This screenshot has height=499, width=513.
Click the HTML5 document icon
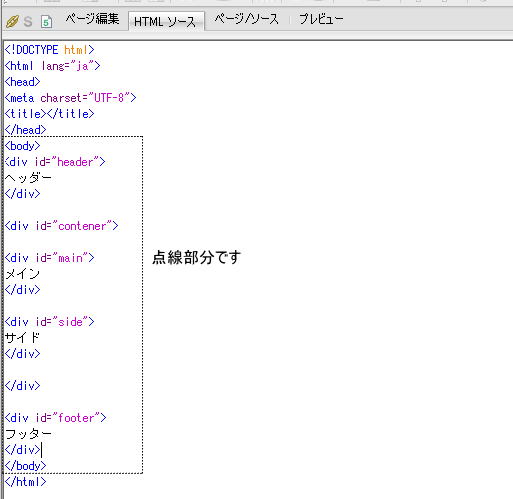[46, 22]
